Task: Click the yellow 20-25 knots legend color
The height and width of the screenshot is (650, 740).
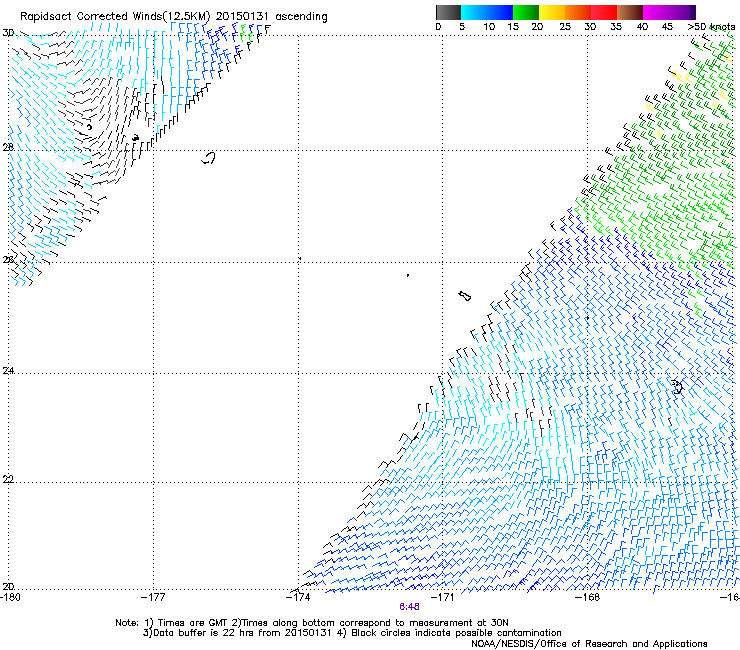Action: pyautogui.click(x=552, y=12)
